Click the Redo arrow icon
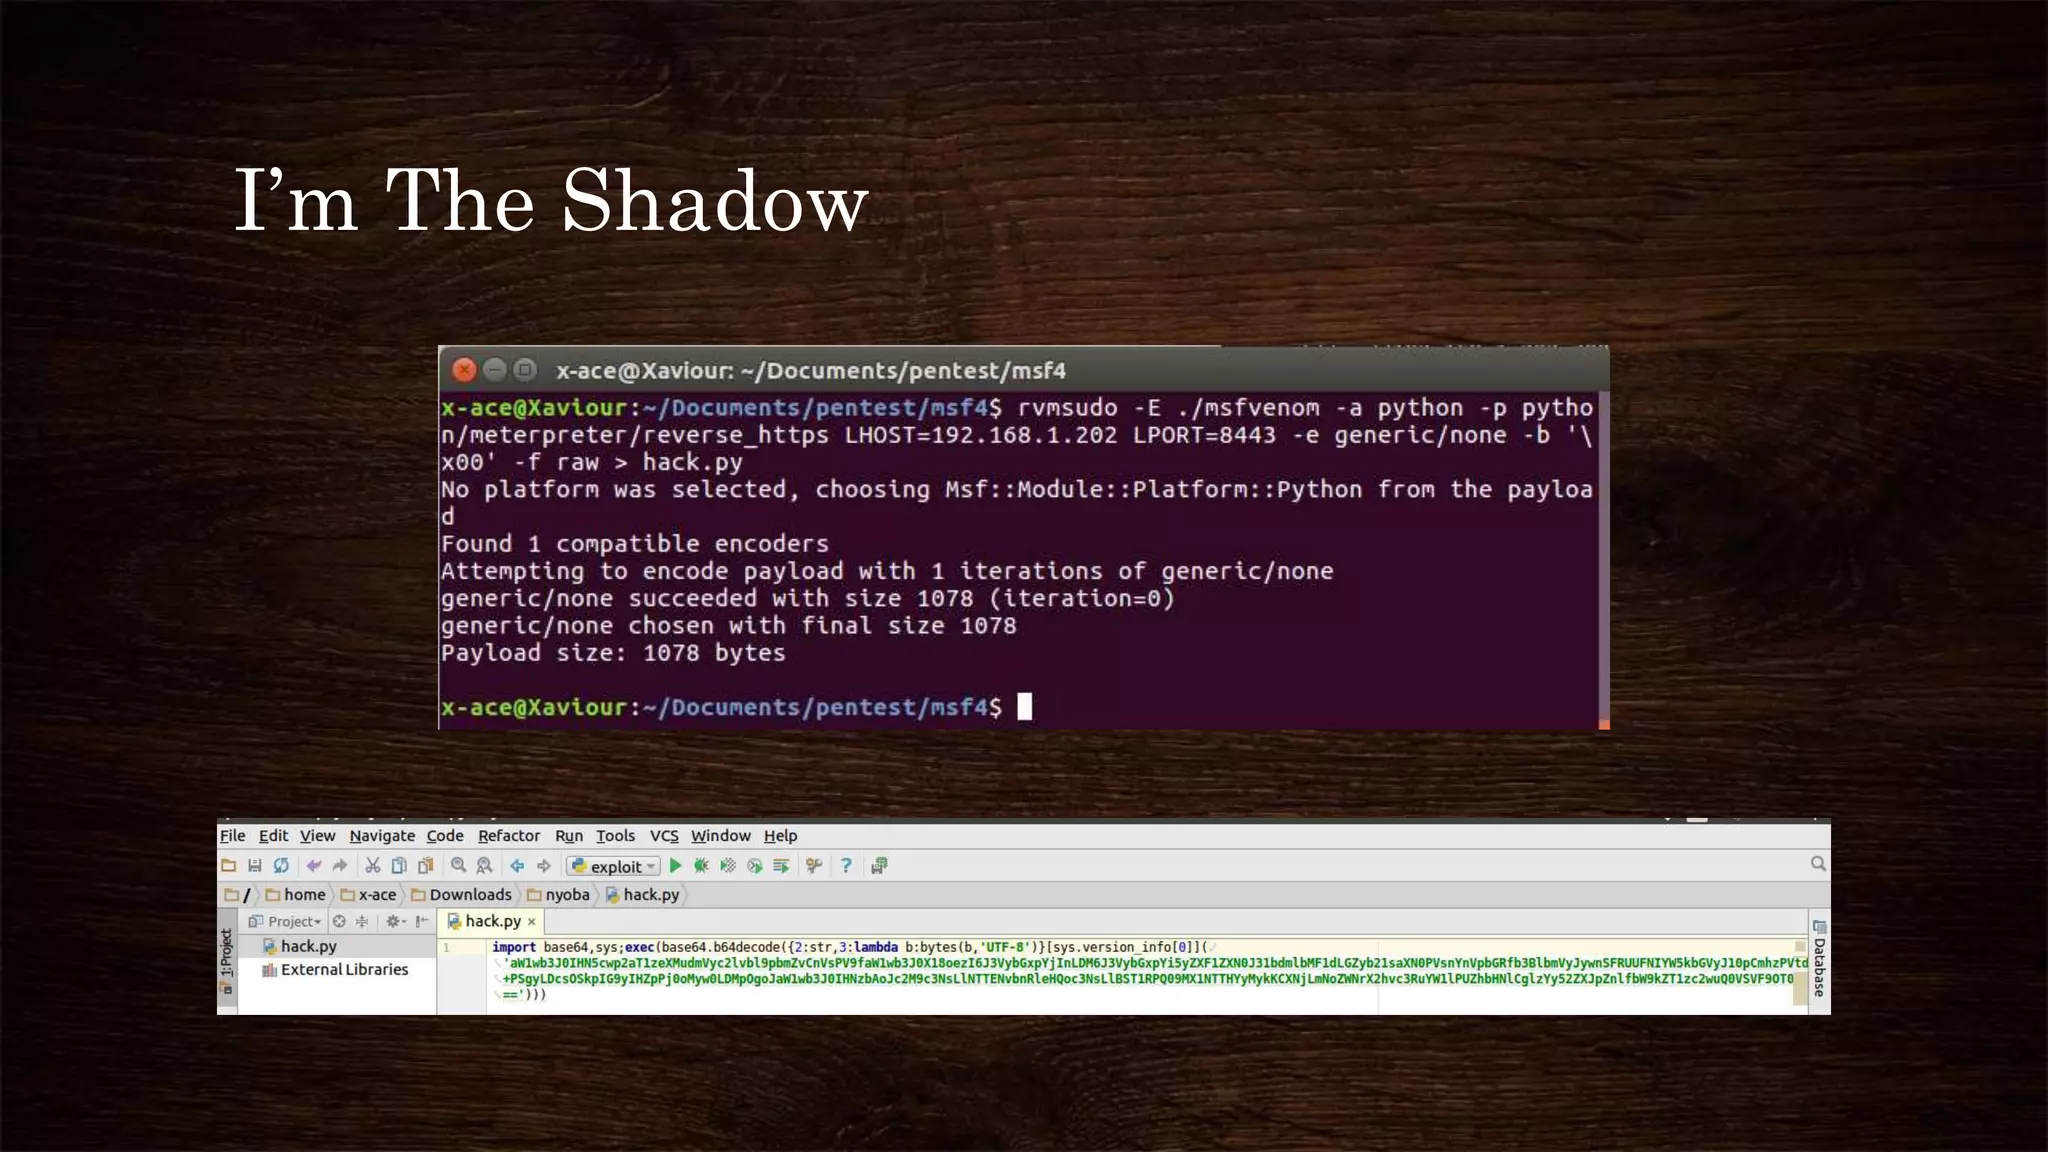The height and width of the screenshot is (1152, 2048). pos(340,866)
